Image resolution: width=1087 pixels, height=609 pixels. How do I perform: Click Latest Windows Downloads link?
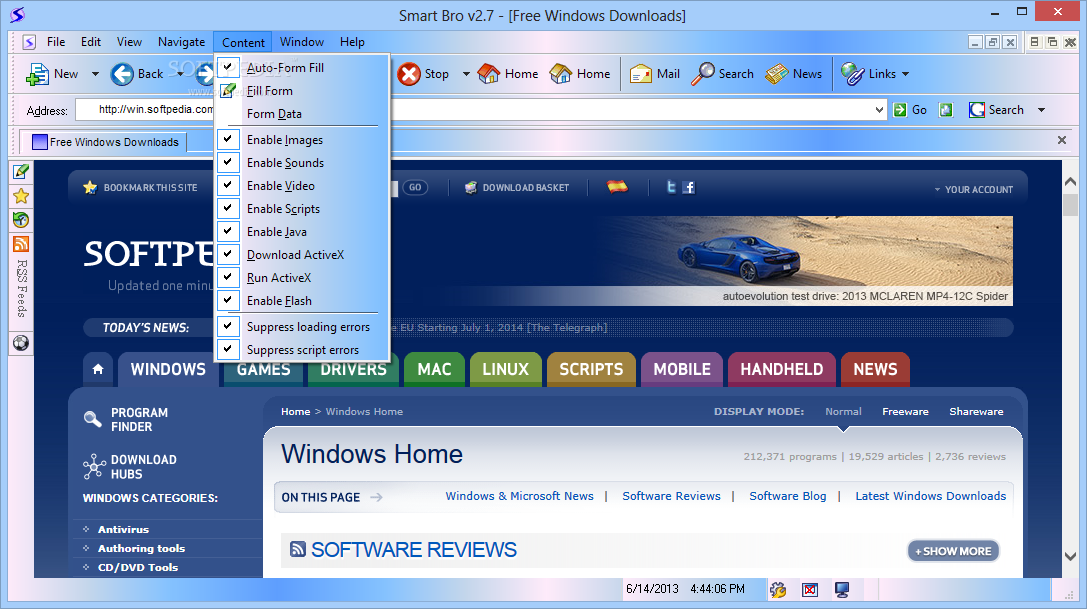(930, 496)
